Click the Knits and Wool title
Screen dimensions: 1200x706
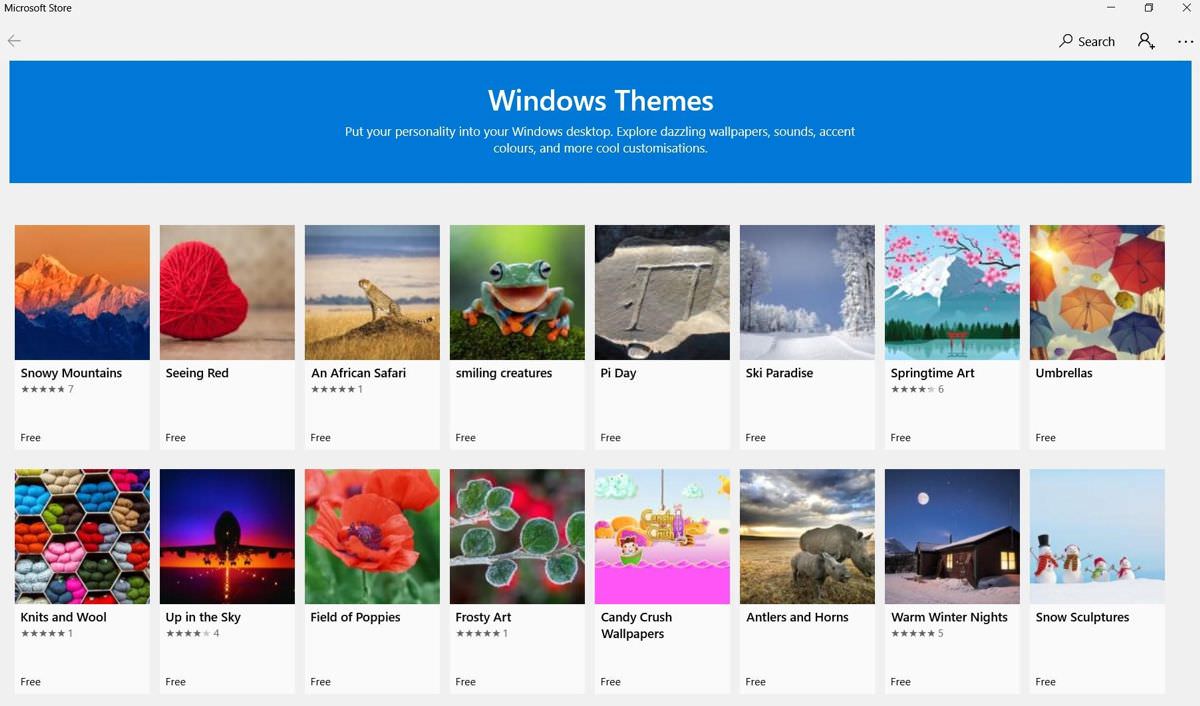tap(63, 617)
